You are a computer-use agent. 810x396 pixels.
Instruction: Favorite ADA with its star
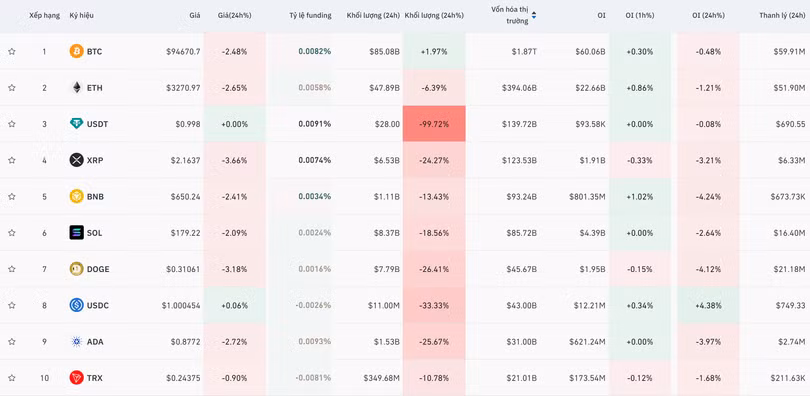click(11, 341)
